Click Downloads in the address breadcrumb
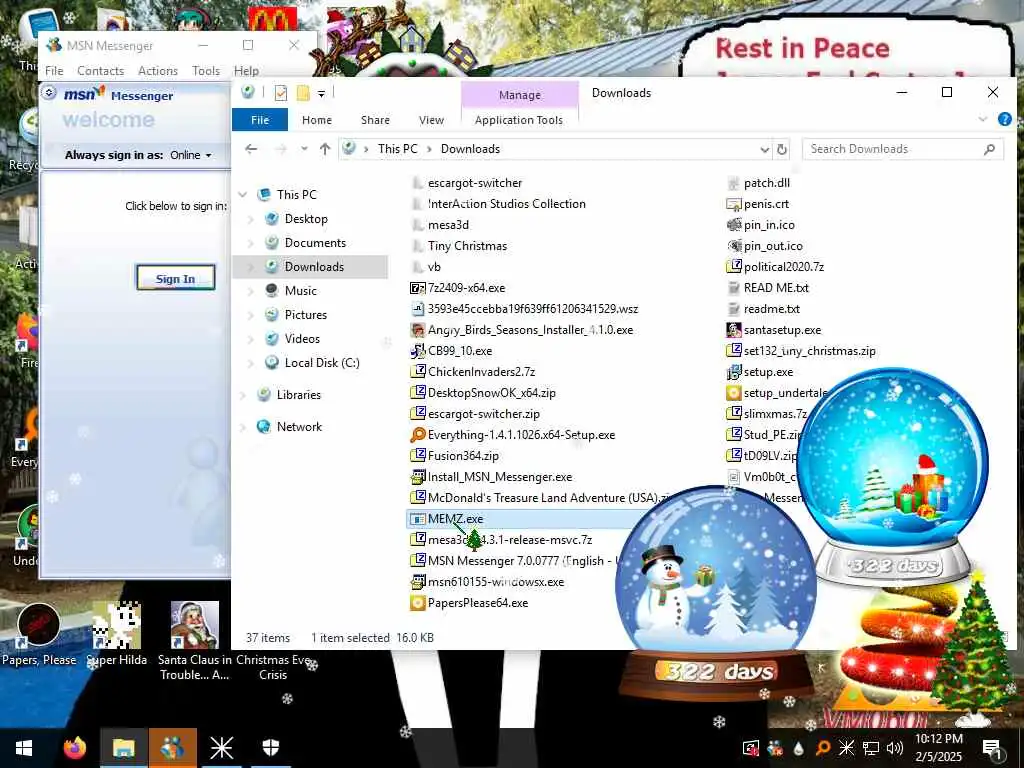Screen dimensions: 1024x768 [x=470, y=149]
